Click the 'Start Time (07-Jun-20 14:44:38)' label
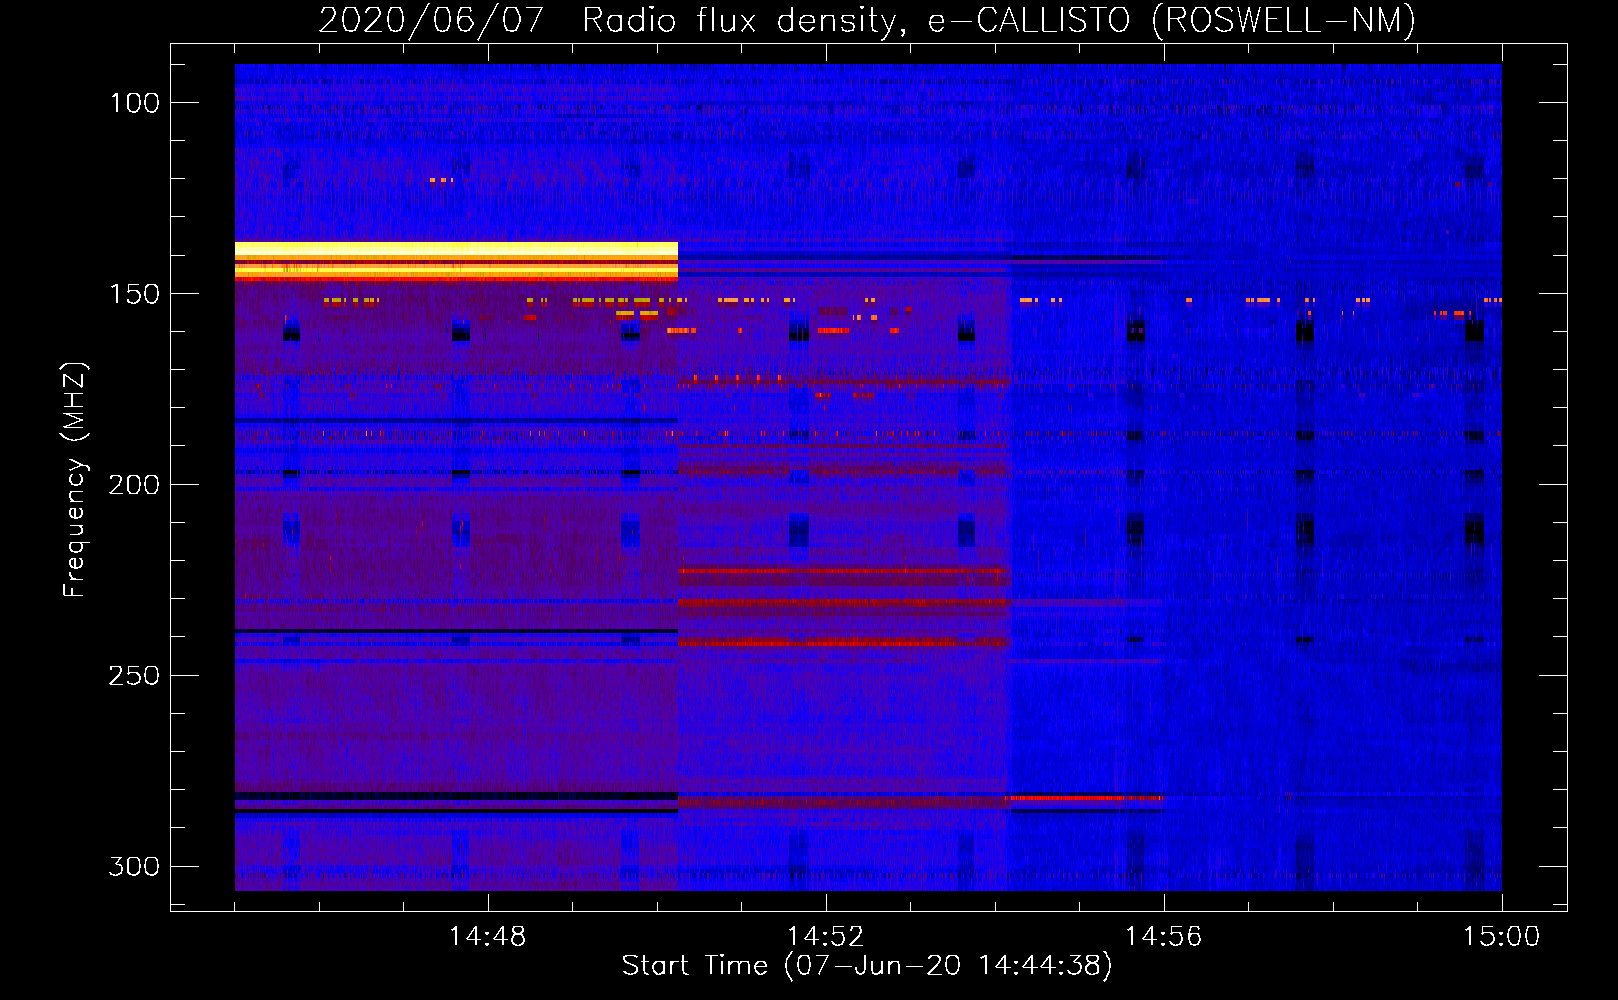Screen dimensions: 1618x1000 [867, 966]
